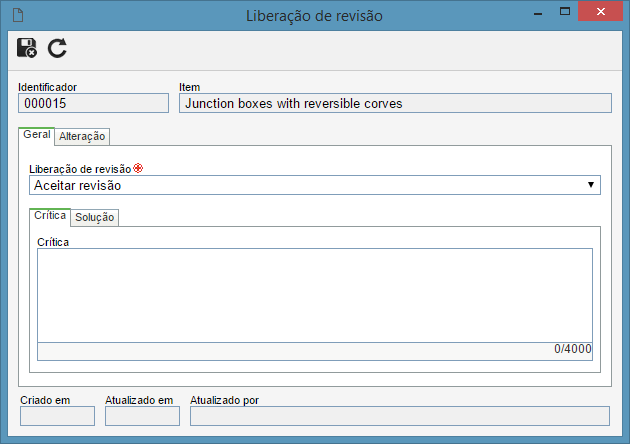Click the Atualizado por field
This screenshot has width=630, height=444.
click(x=400, y=416)
